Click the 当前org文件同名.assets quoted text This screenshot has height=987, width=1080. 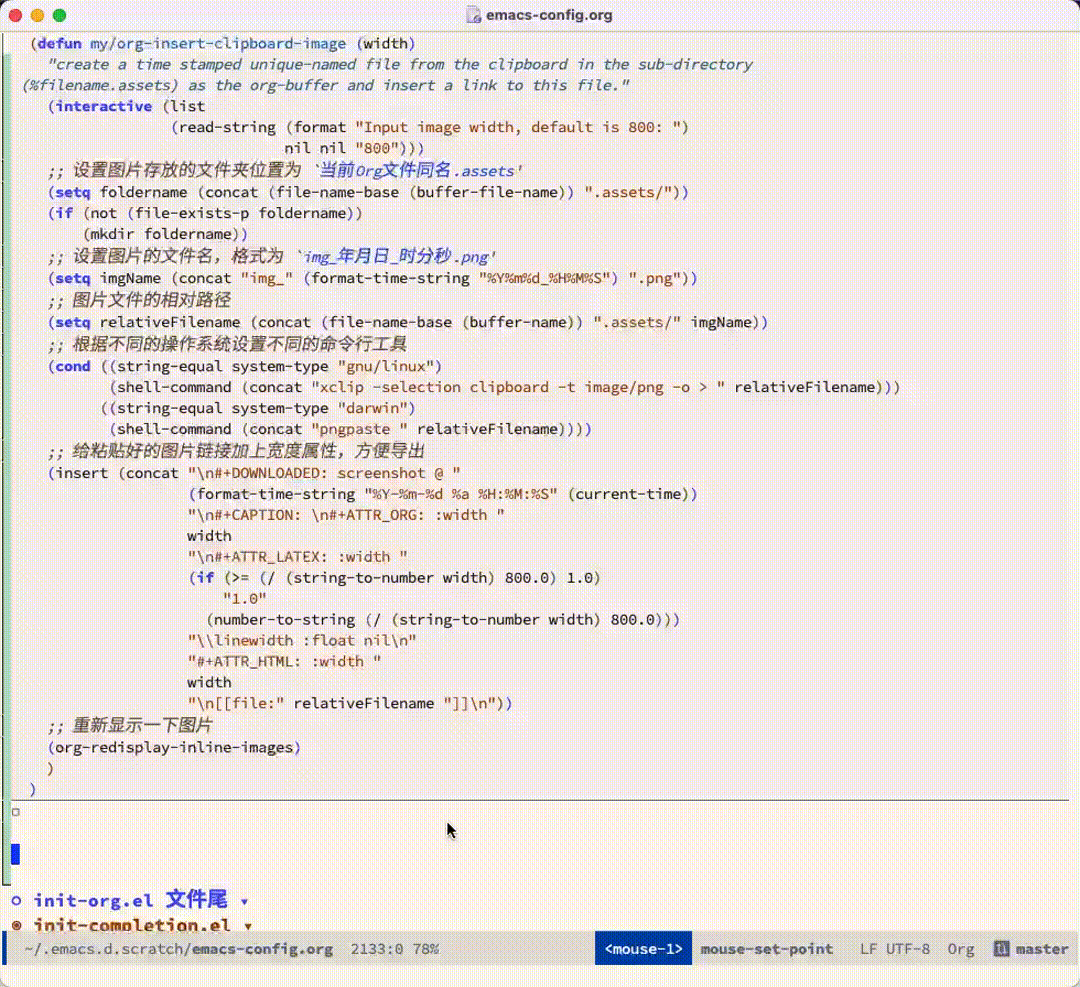(x=417, y=170)
